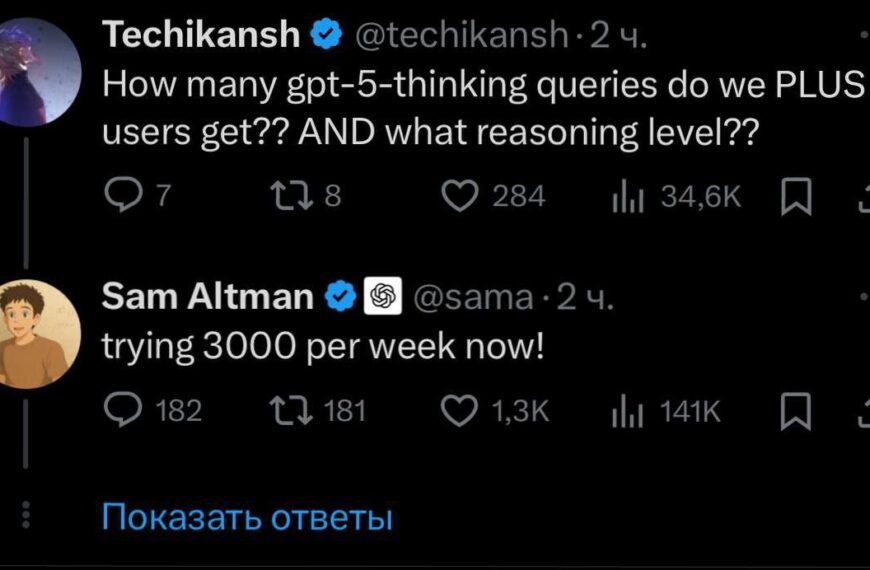Like Sam Altman's reply
The image size is (870, 570).
point(460,410)
